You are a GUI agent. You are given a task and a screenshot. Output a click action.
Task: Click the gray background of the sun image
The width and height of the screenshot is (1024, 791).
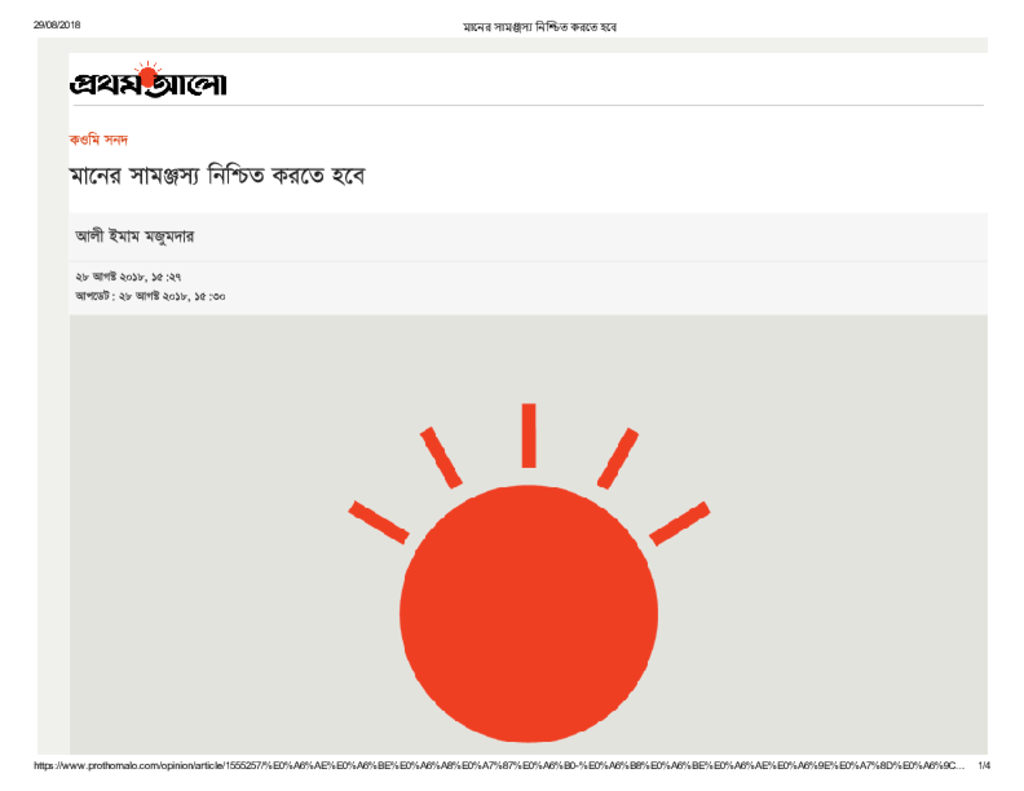(x=196, y=523)
